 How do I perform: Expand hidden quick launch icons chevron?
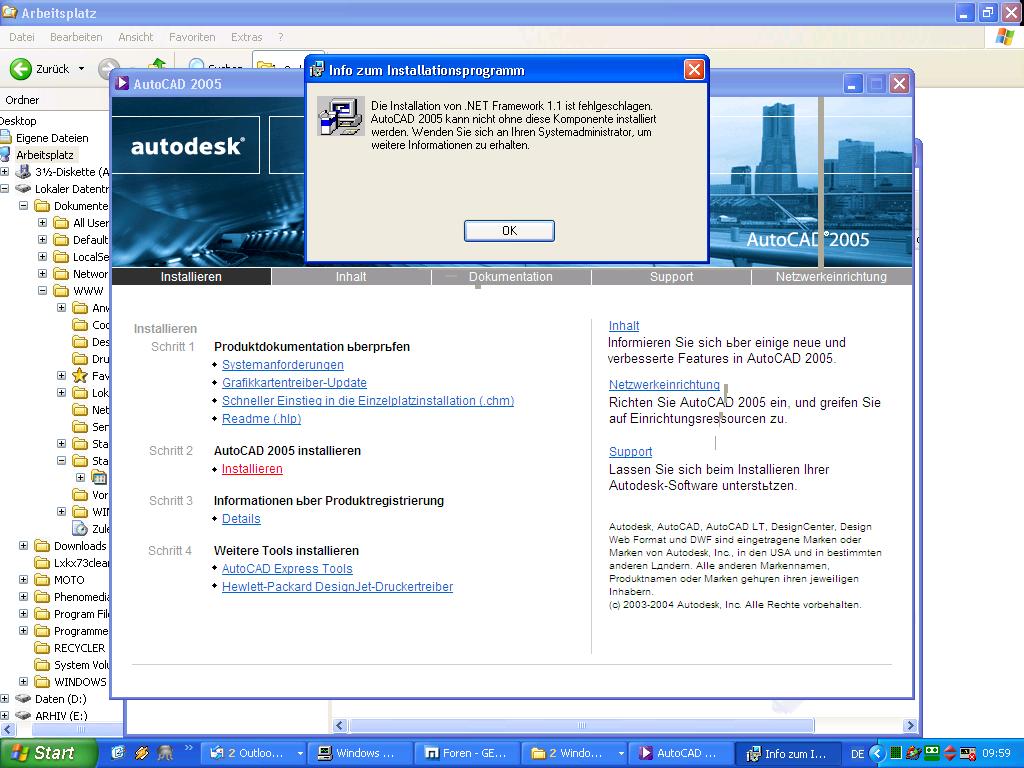(x=189, y=748)
